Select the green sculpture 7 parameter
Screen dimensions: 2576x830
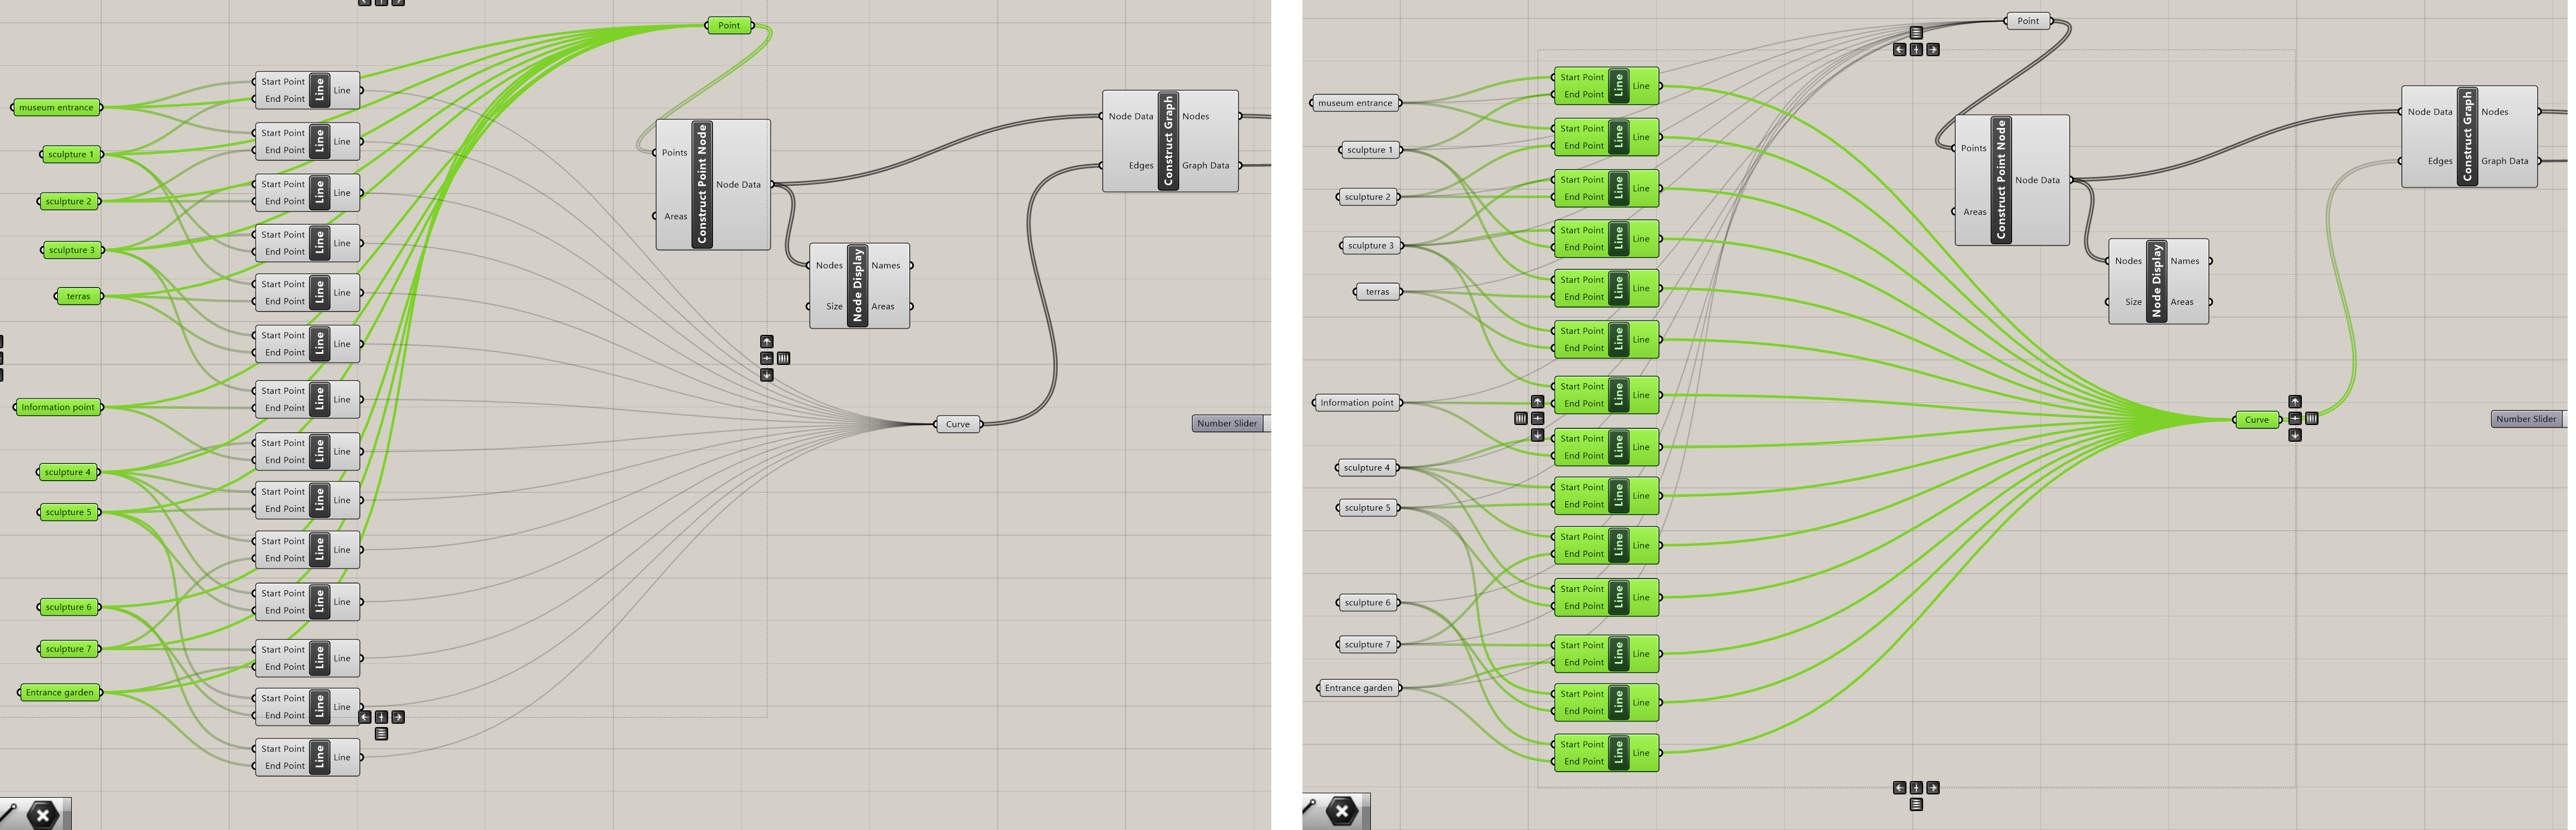pyautogui.click(x=68, y=649)
